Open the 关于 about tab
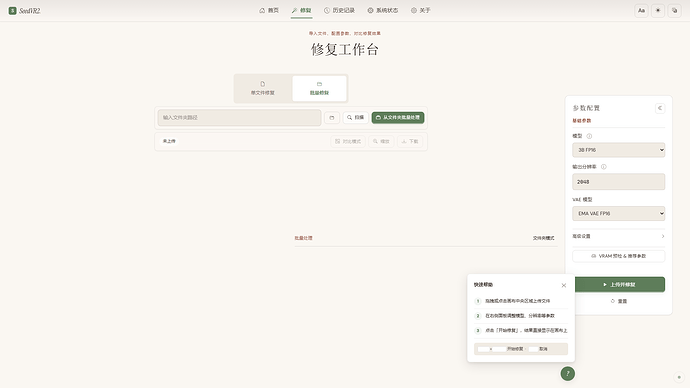Image resolution: width=690 pixels, height=388 pixels. (421, 11)
